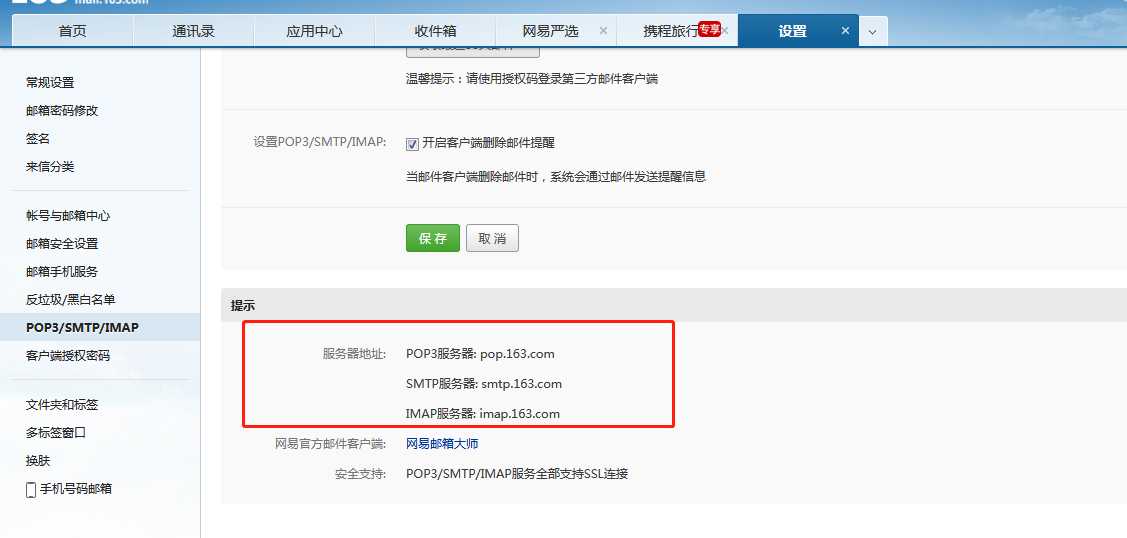Click the 当邮件客户端删除邮件时 description text
This screenshot has width=1127, height=538.
click(556, 176)
